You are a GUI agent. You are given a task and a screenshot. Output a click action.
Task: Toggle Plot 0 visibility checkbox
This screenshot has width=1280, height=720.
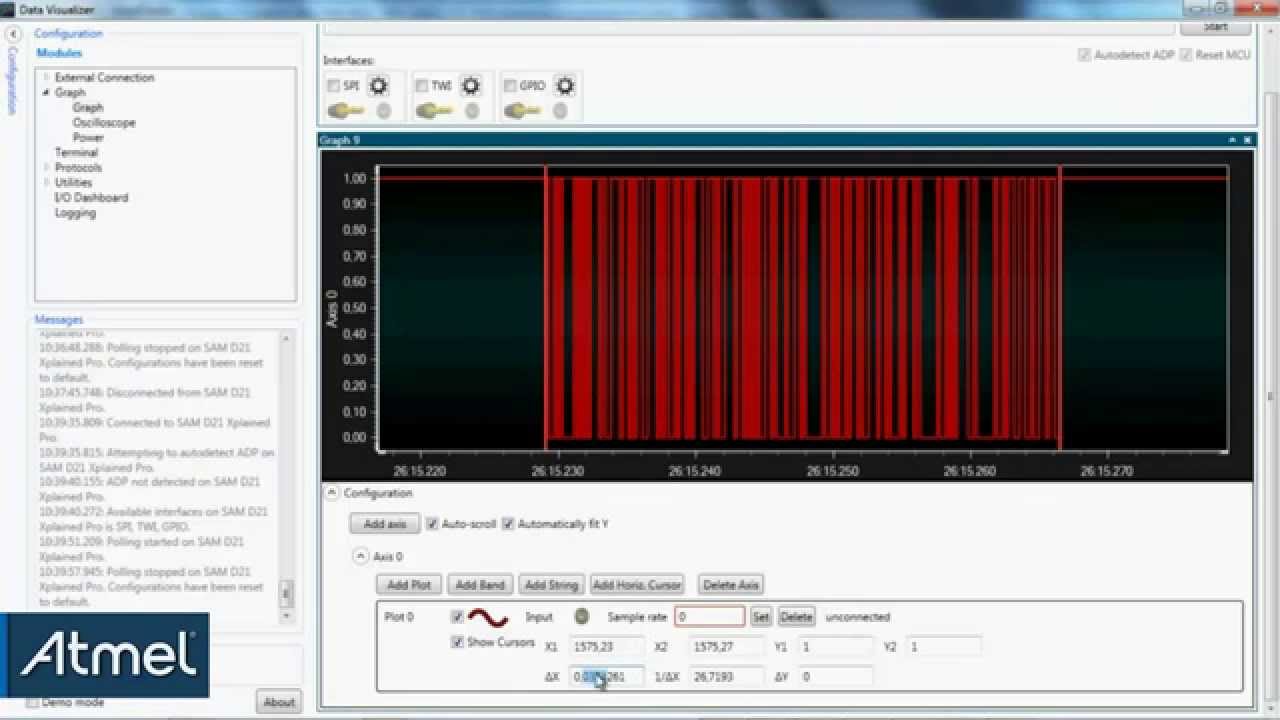457,617
